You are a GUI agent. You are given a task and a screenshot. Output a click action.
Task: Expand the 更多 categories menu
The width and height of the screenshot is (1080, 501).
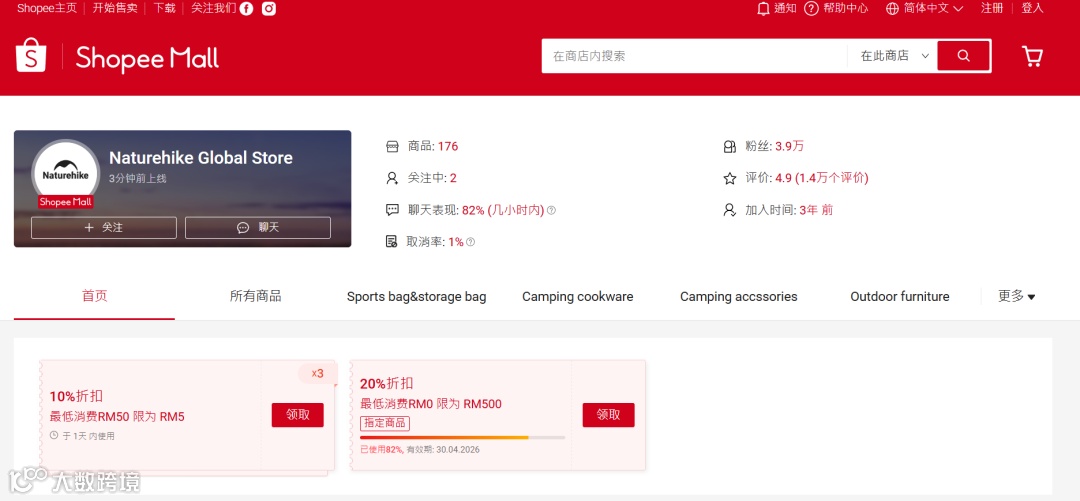click(1017, 296)
